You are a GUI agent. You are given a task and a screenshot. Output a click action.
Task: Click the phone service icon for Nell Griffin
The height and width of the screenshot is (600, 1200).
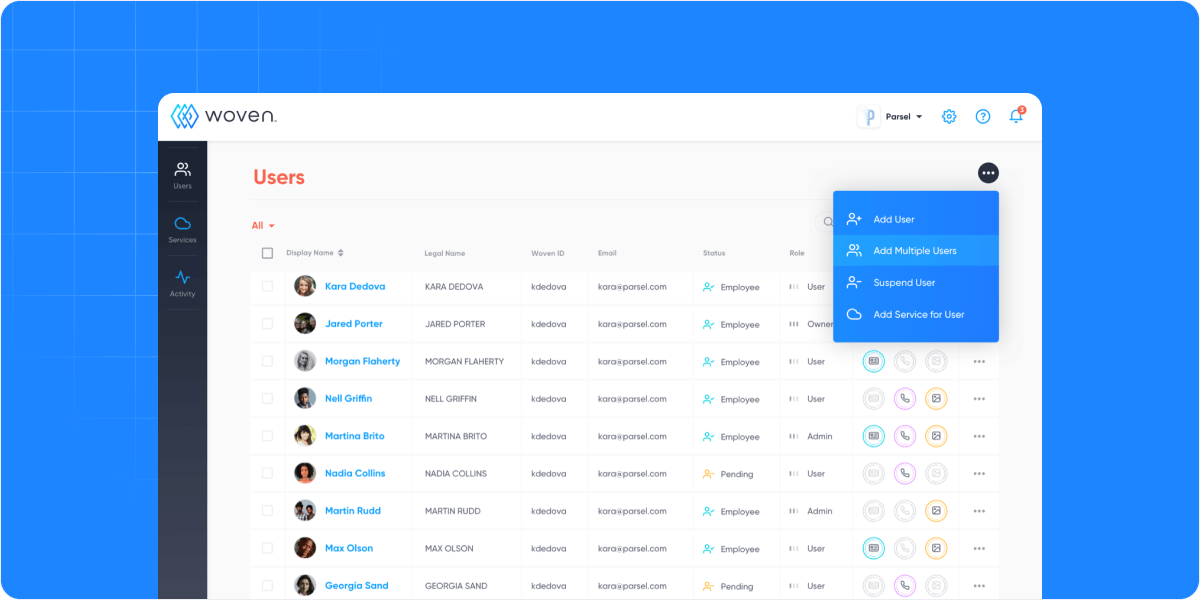tap(905, 398)
